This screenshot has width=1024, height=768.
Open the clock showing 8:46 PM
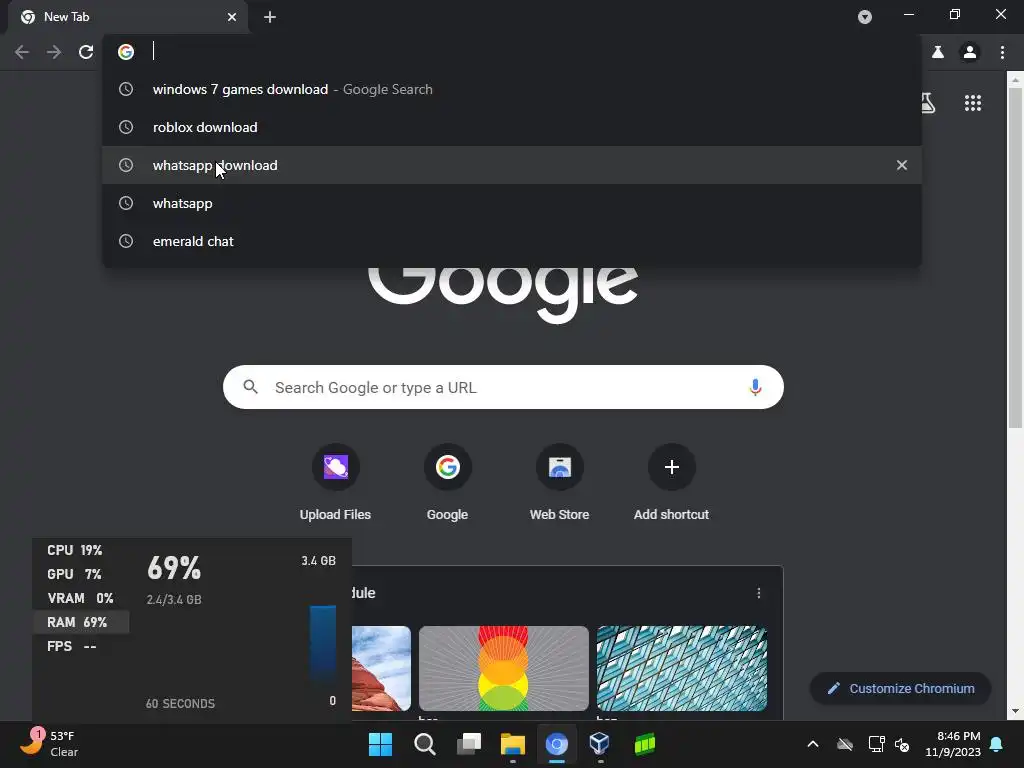953,744
